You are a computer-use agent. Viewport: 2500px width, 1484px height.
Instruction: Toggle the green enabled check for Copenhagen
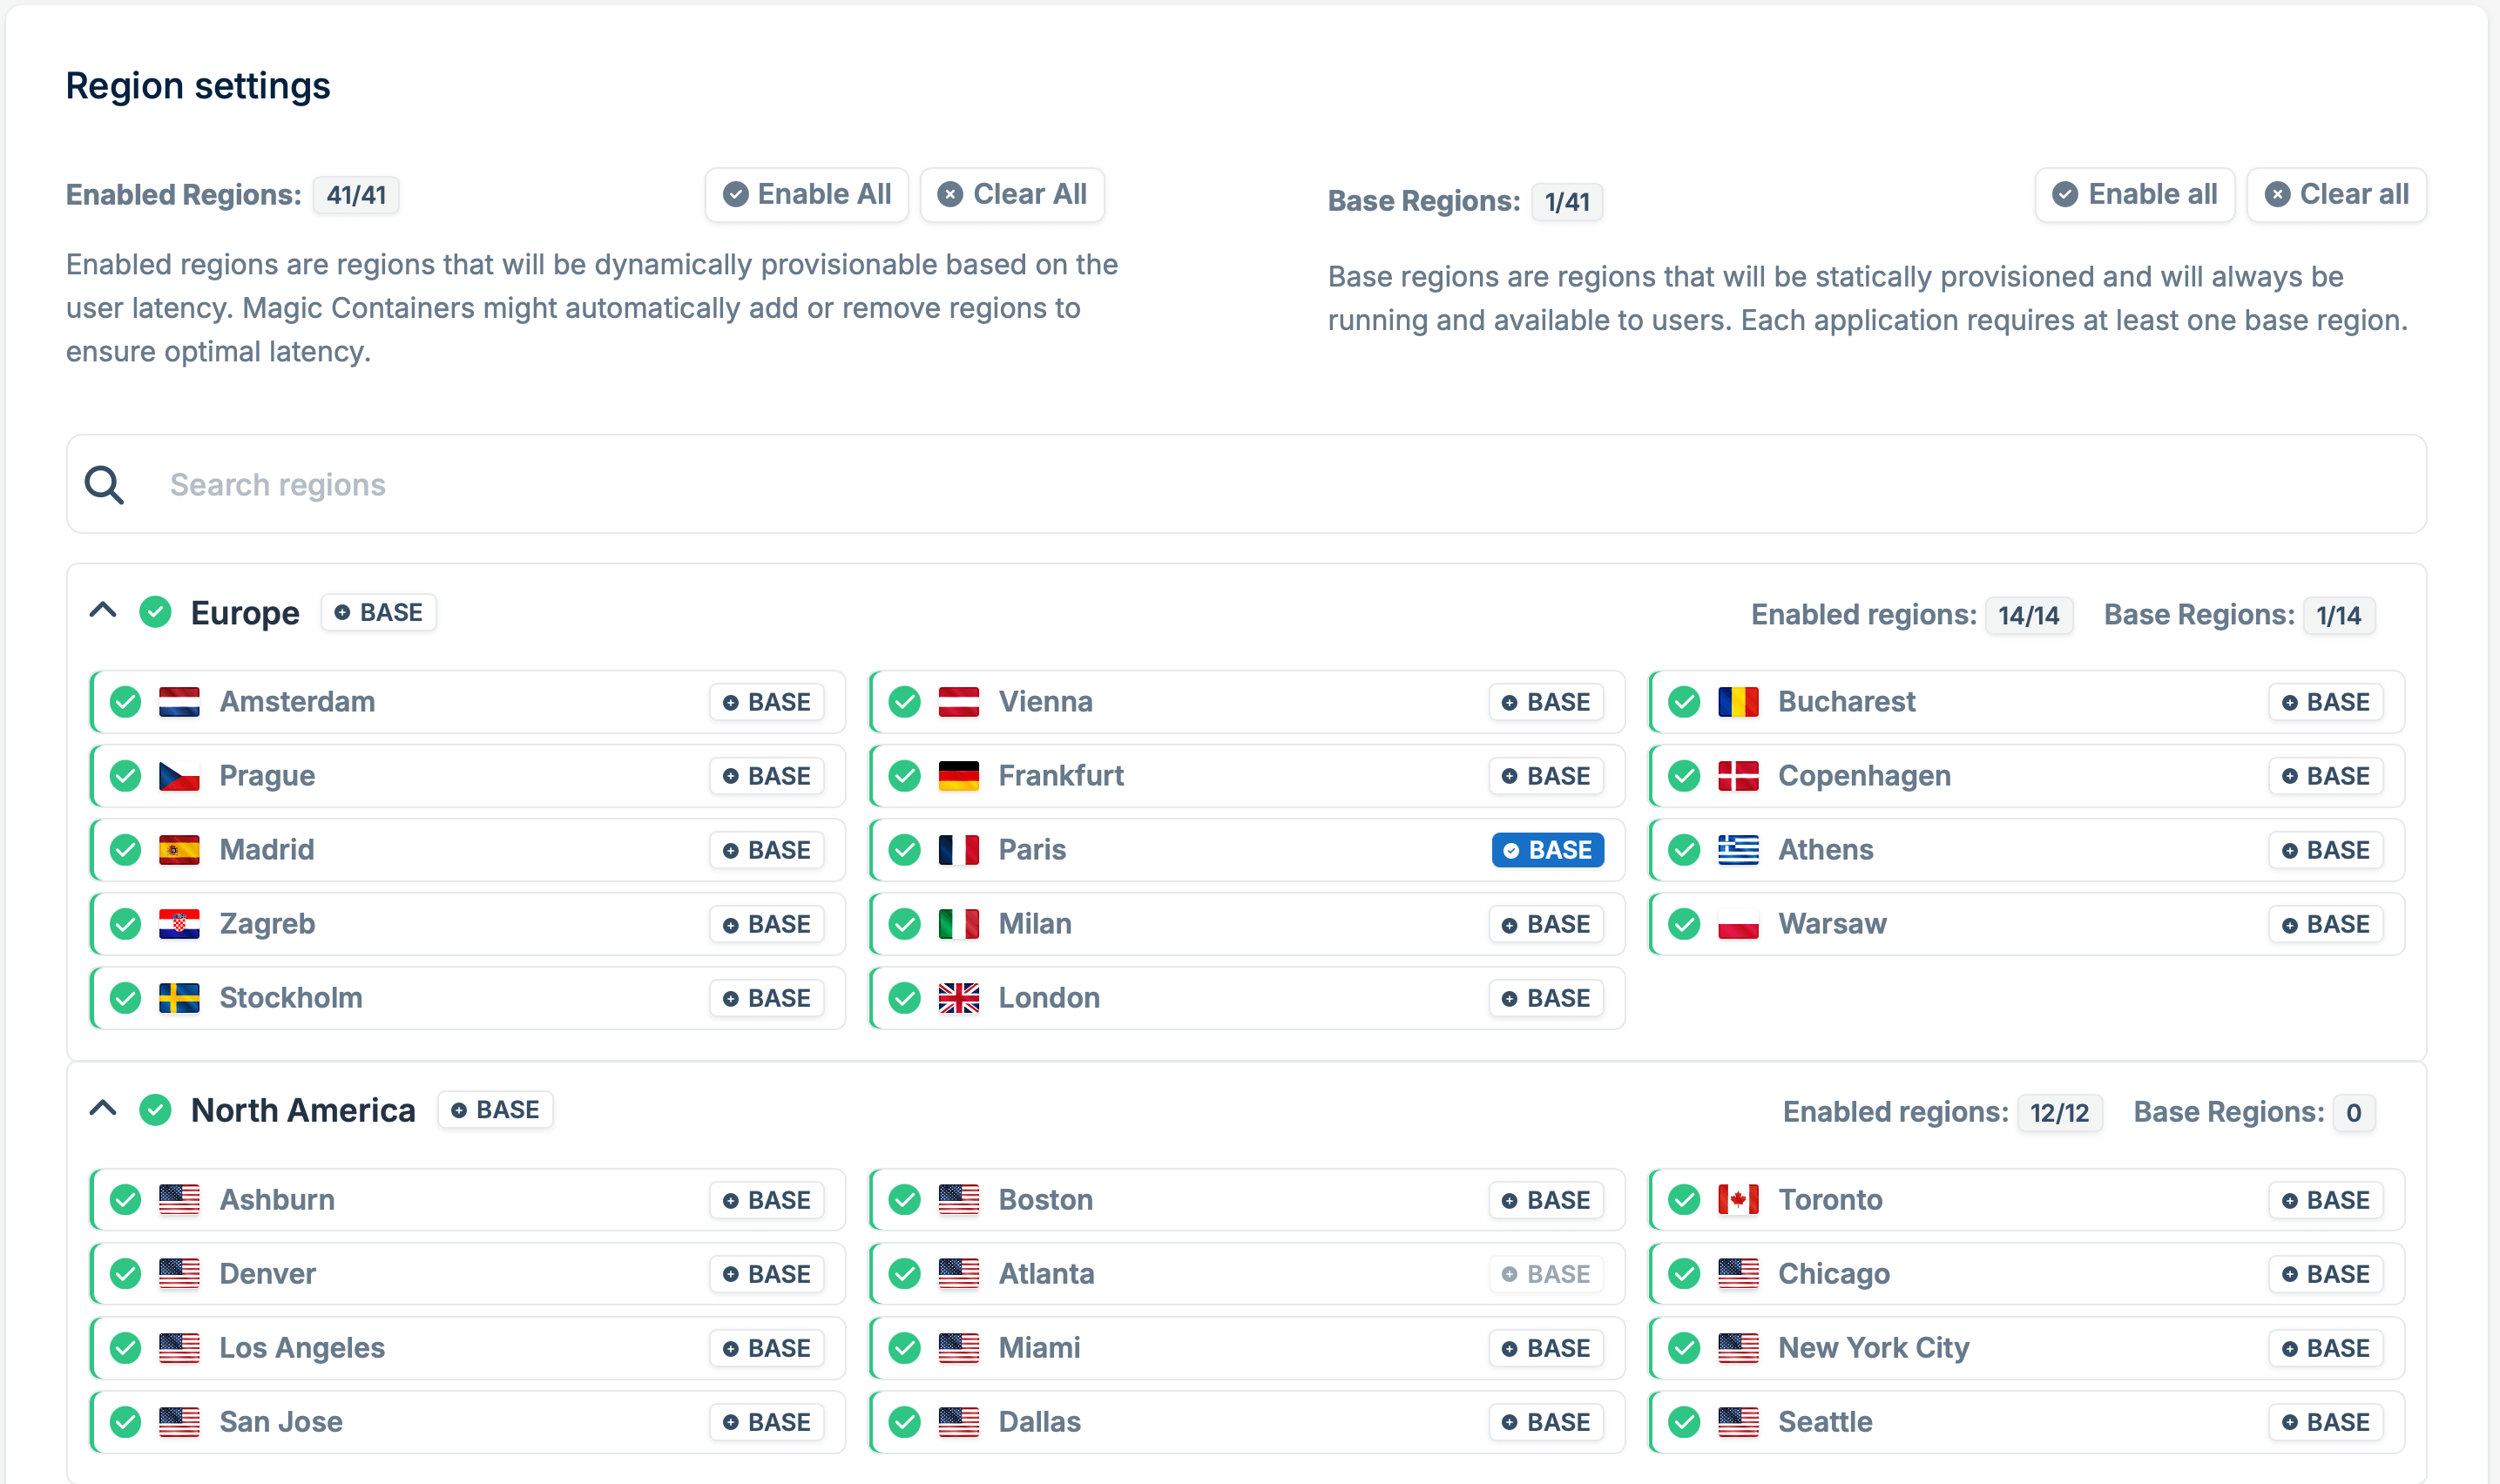pyautogui.click(x=1684, y=776)
